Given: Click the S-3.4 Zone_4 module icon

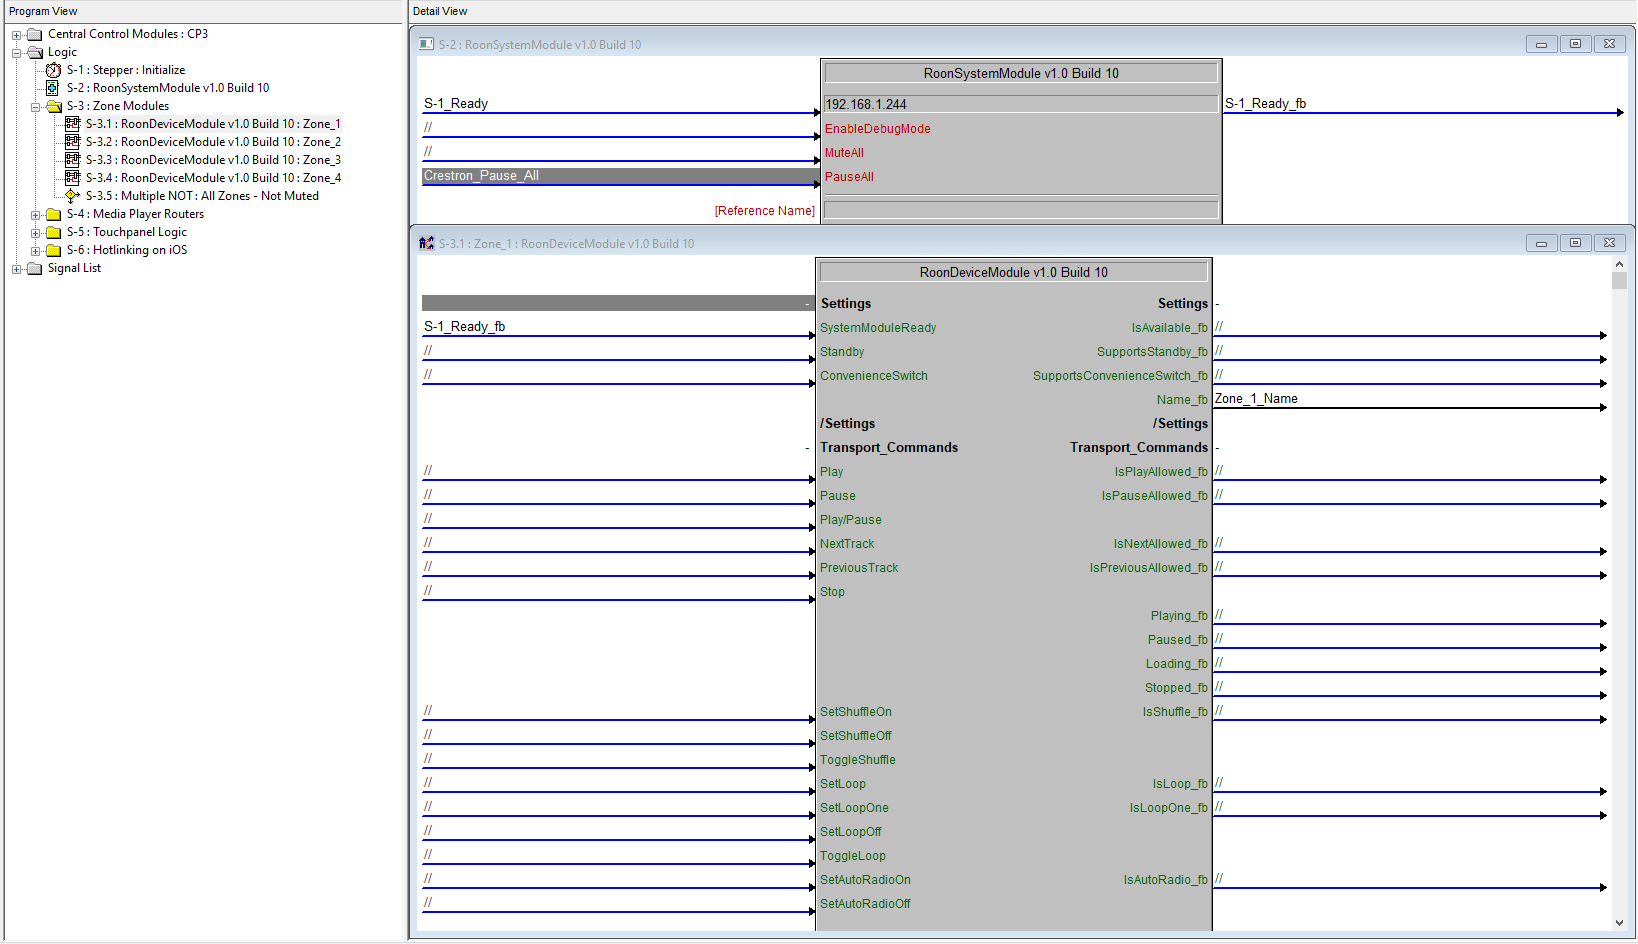Looking at the screenshot, I should pos(72,178).
